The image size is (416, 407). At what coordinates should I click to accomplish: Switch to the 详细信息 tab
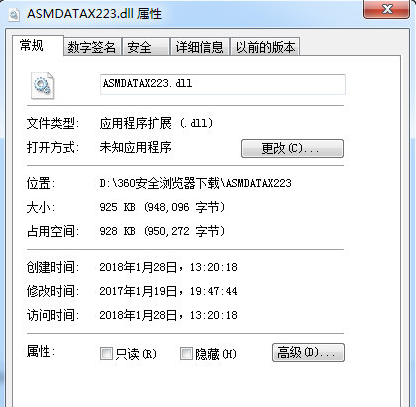coord(200,47)
